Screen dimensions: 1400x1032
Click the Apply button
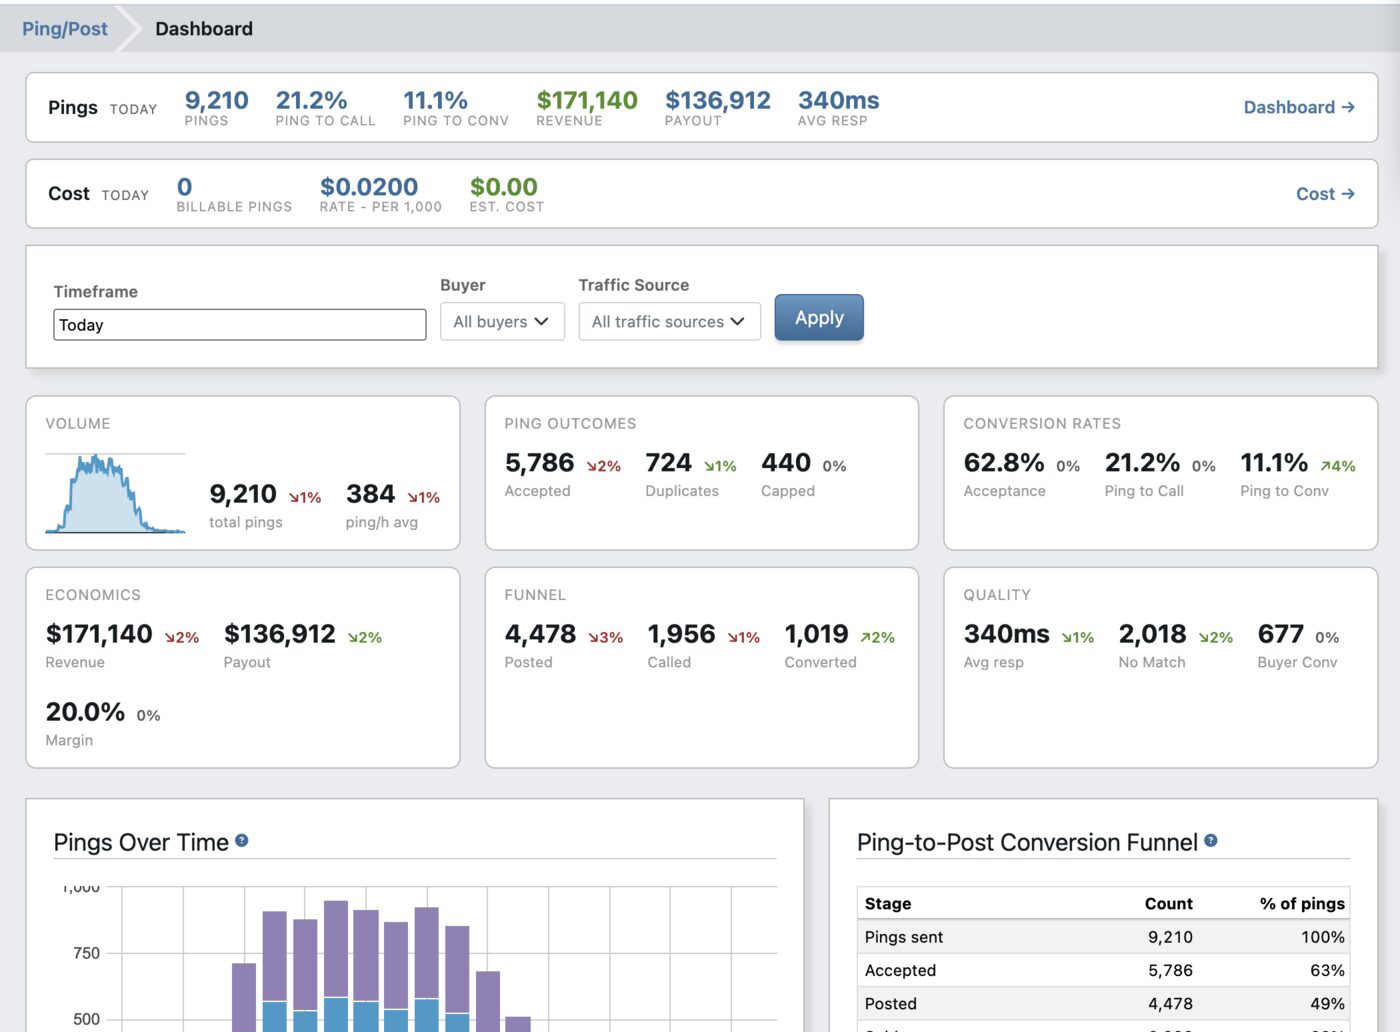(x=819, y=318)
